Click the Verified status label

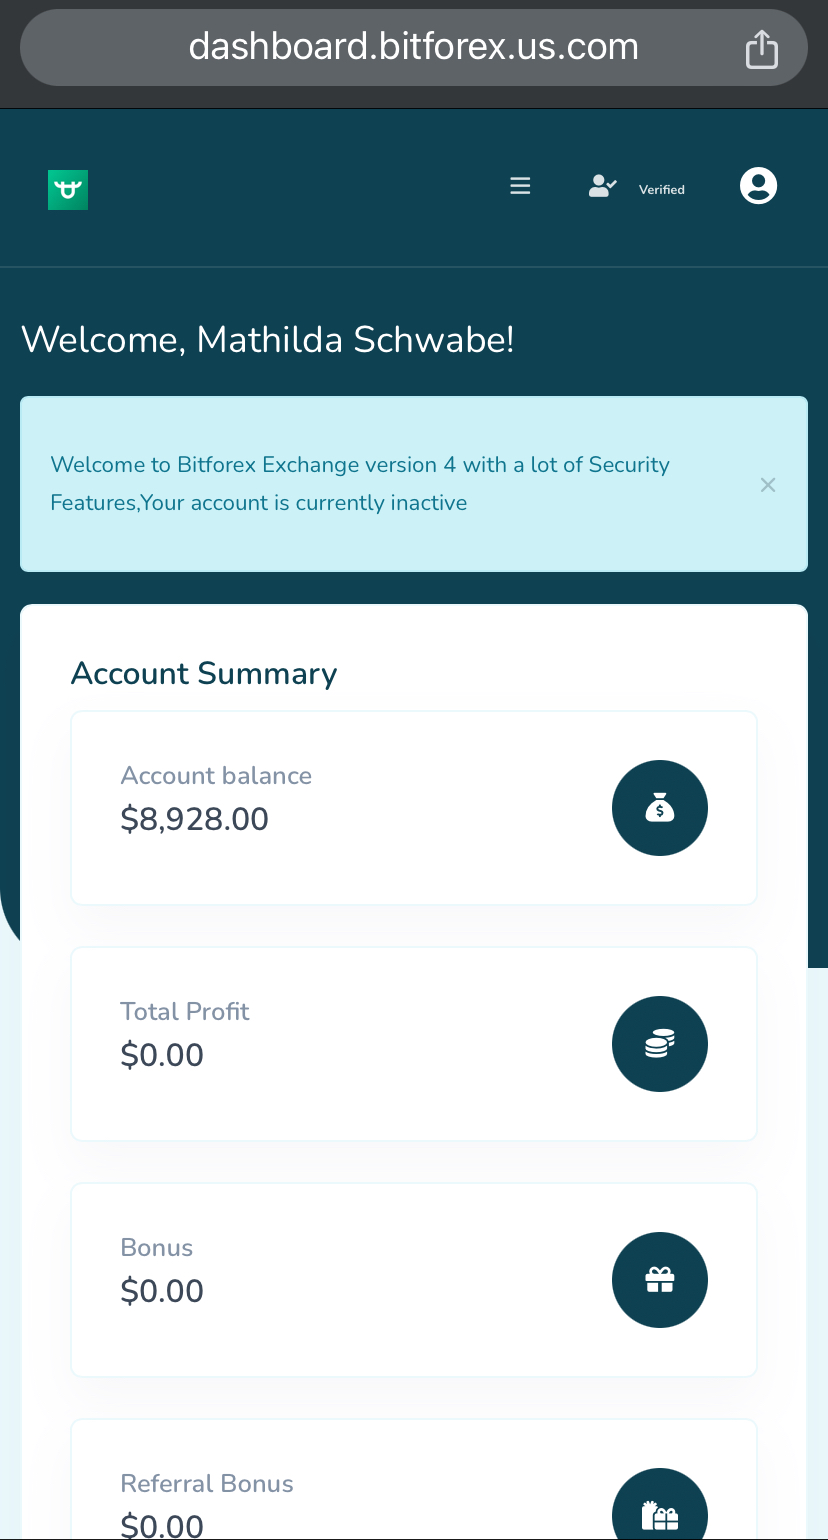point(661,189)
